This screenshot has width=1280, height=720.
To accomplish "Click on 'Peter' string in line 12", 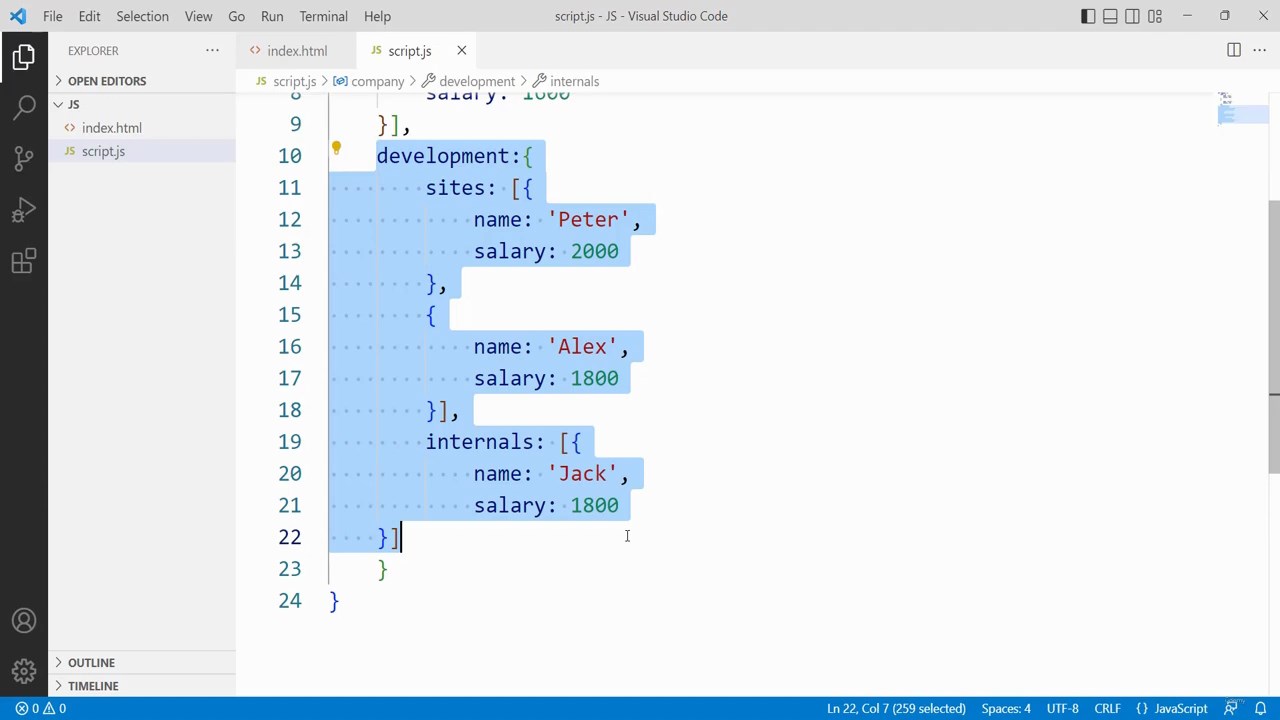I will pyautogui.click(x=588, y=220).
